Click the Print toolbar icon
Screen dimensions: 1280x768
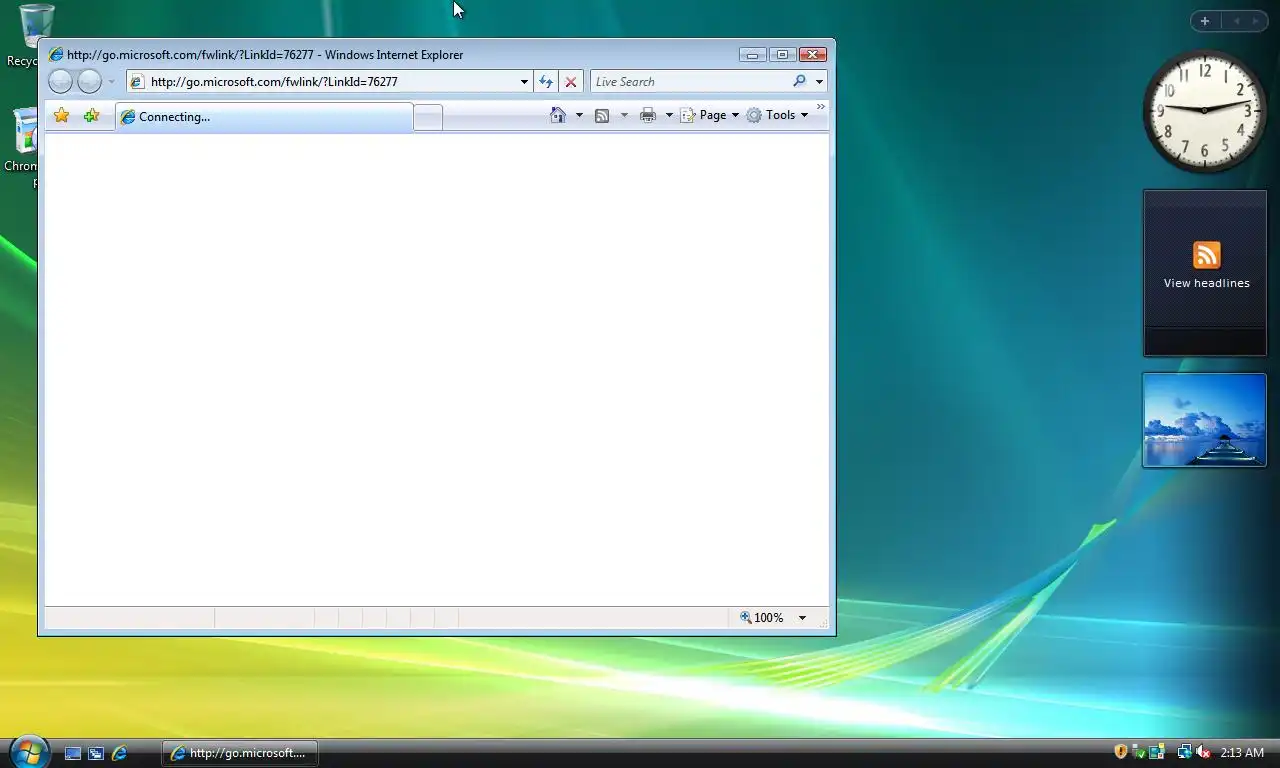pyautogui.click(x=648, y=115)
